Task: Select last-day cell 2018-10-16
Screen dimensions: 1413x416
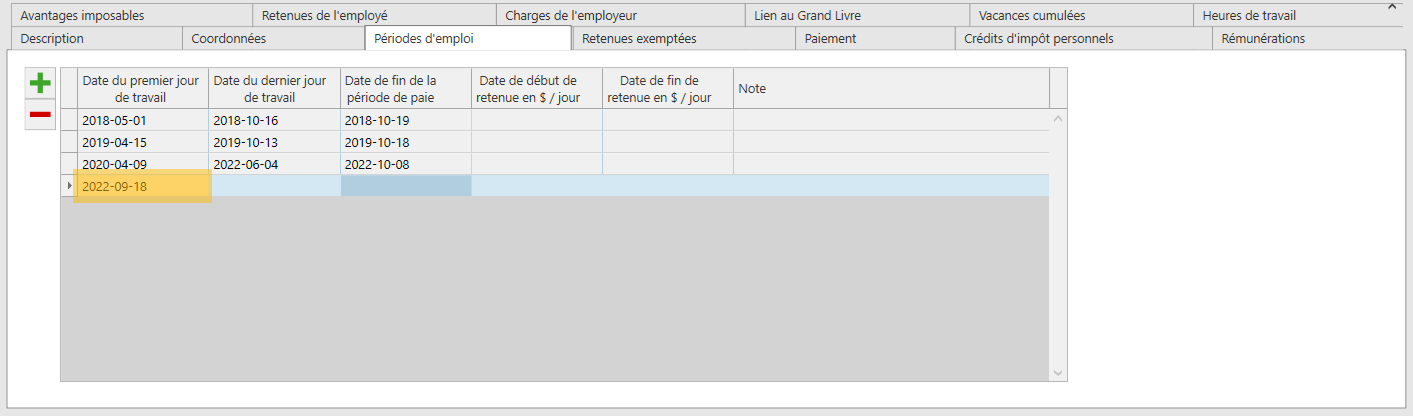Action: [x=274, y=120]
